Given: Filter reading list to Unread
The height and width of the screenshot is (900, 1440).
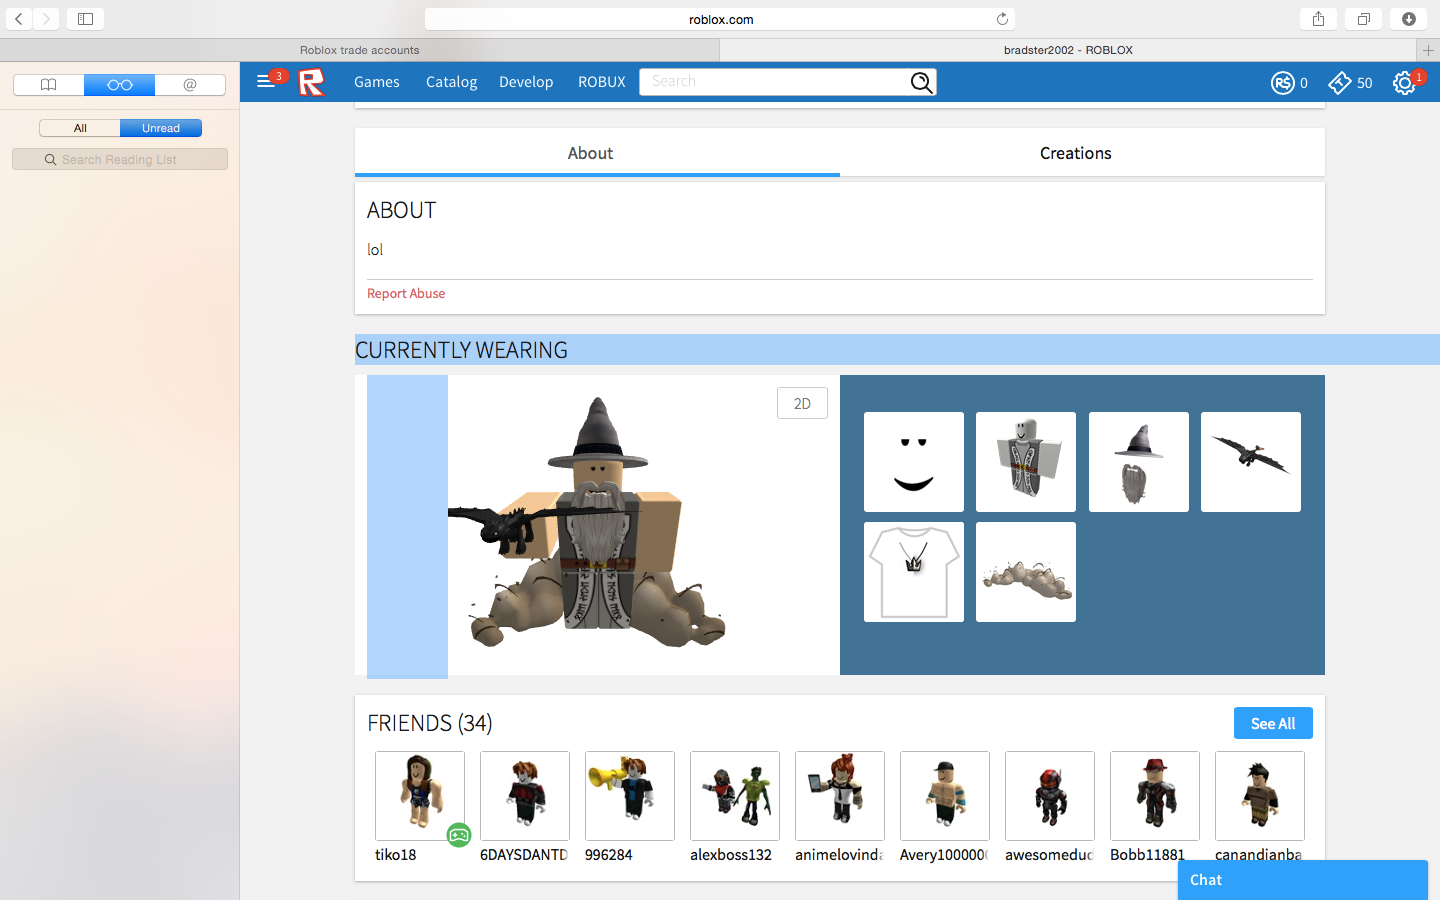Looking at the screenshot, I should point(161,128).
